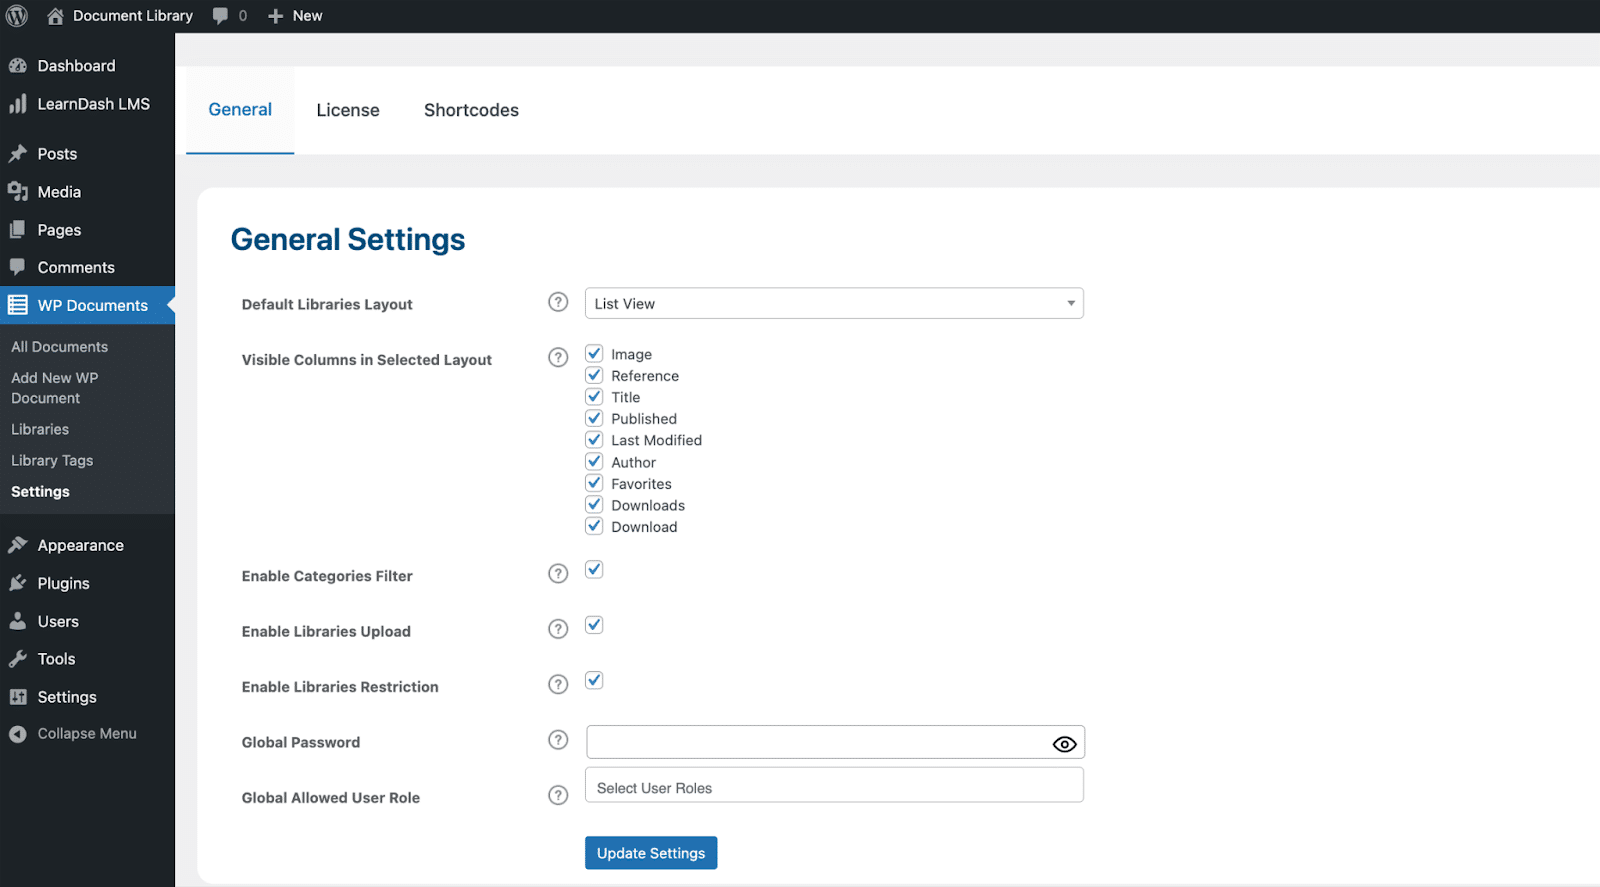1600x887 pixels.
Task: Disable the Enable Libraries Restriction checkbox
Action: pyautogui.click(x=594, y=680)
